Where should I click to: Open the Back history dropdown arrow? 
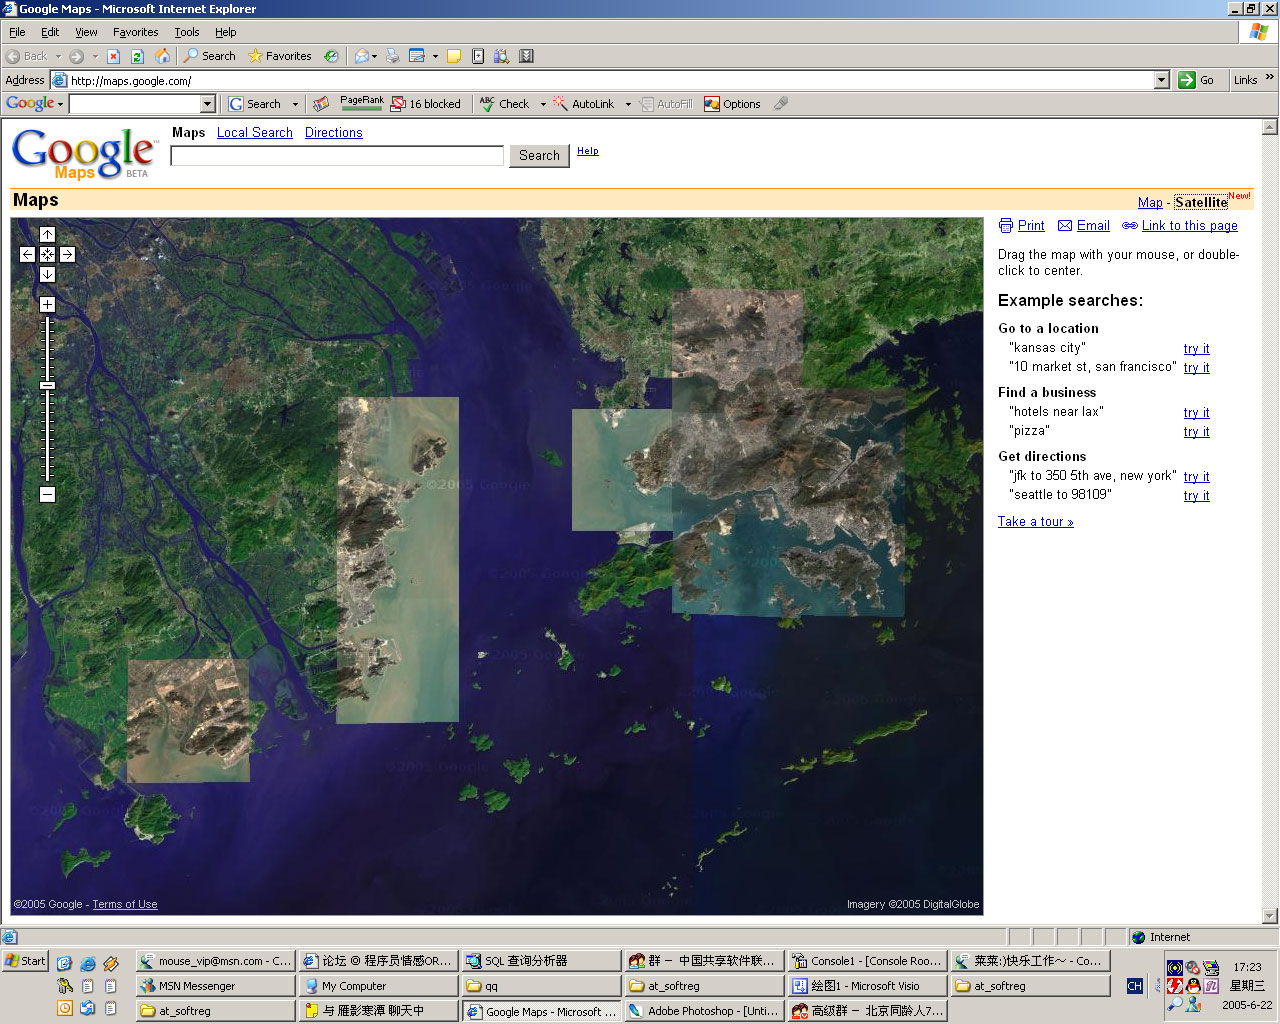click(x=58, y=56)
